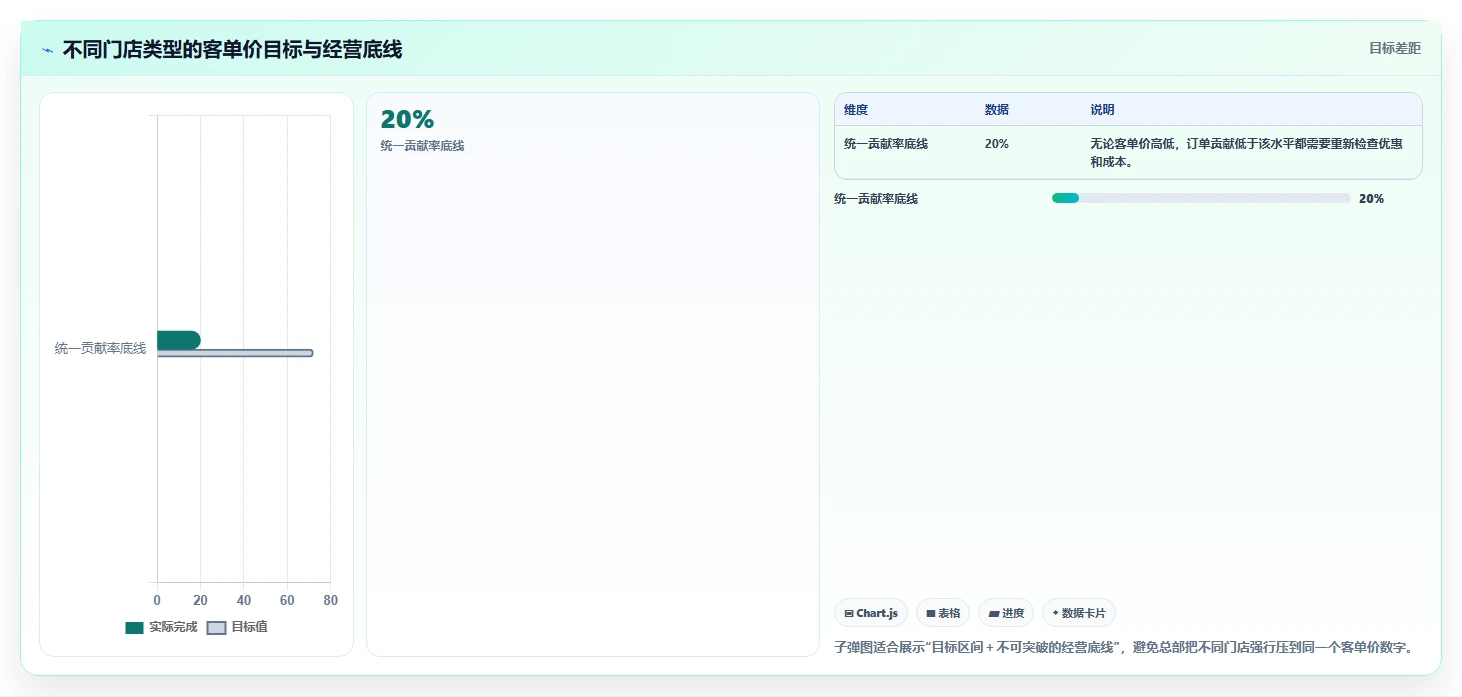Click the 表格 tag chip
The height and width of the screenshot is (697, 1462).
tap(943, 613)
